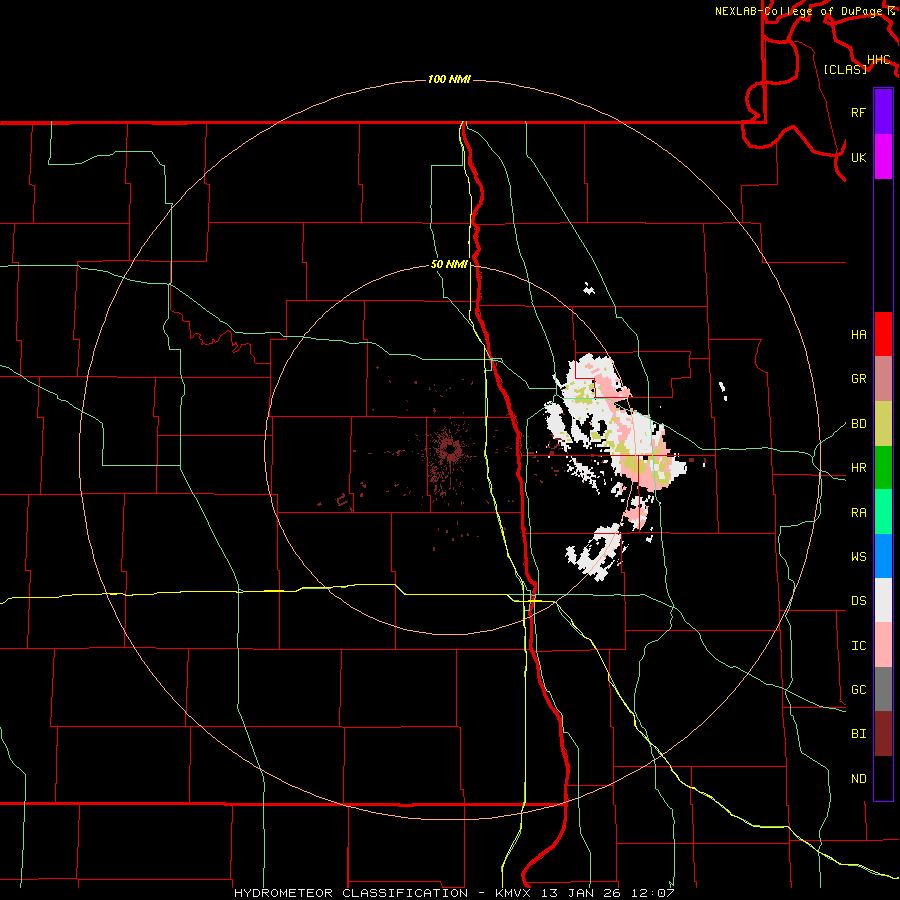Viewport: 900px width, 900px height.
Task: Click the WS legend label
Action: point(858,557)
